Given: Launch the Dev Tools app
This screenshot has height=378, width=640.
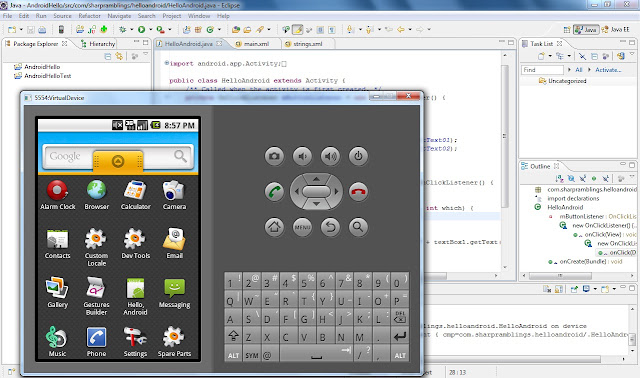Looking at the screenshot, I should (136, 244).
